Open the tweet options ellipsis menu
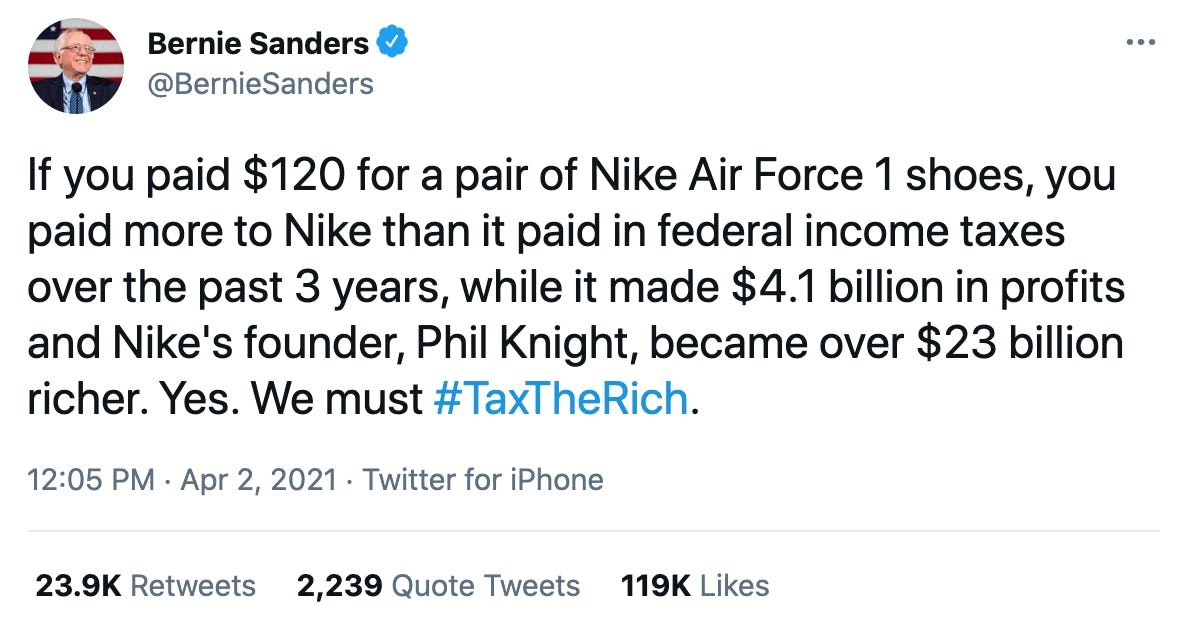The height and width of the screenshot is (634, 1190). (x=1143, y=41)
